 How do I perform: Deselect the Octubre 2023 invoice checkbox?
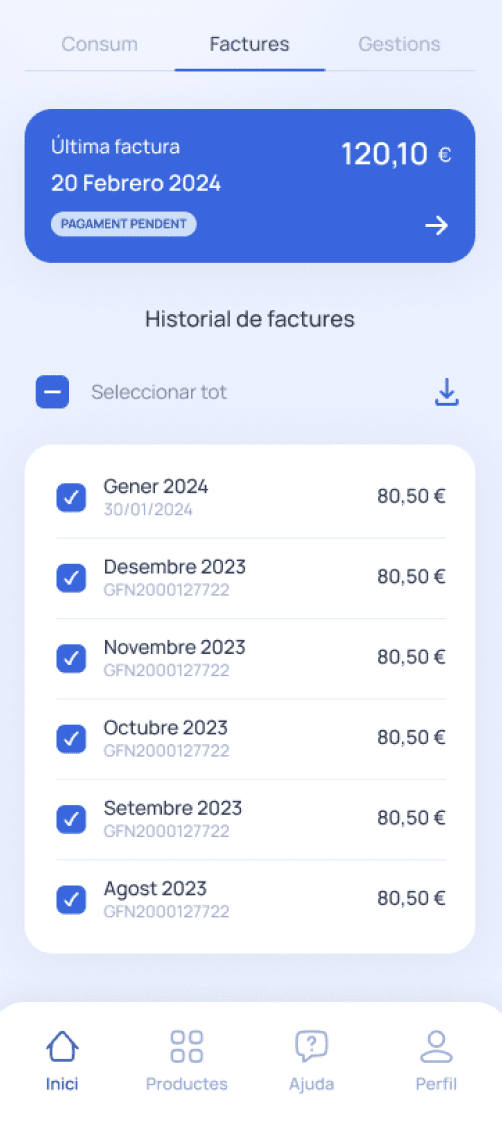(71, 739)
